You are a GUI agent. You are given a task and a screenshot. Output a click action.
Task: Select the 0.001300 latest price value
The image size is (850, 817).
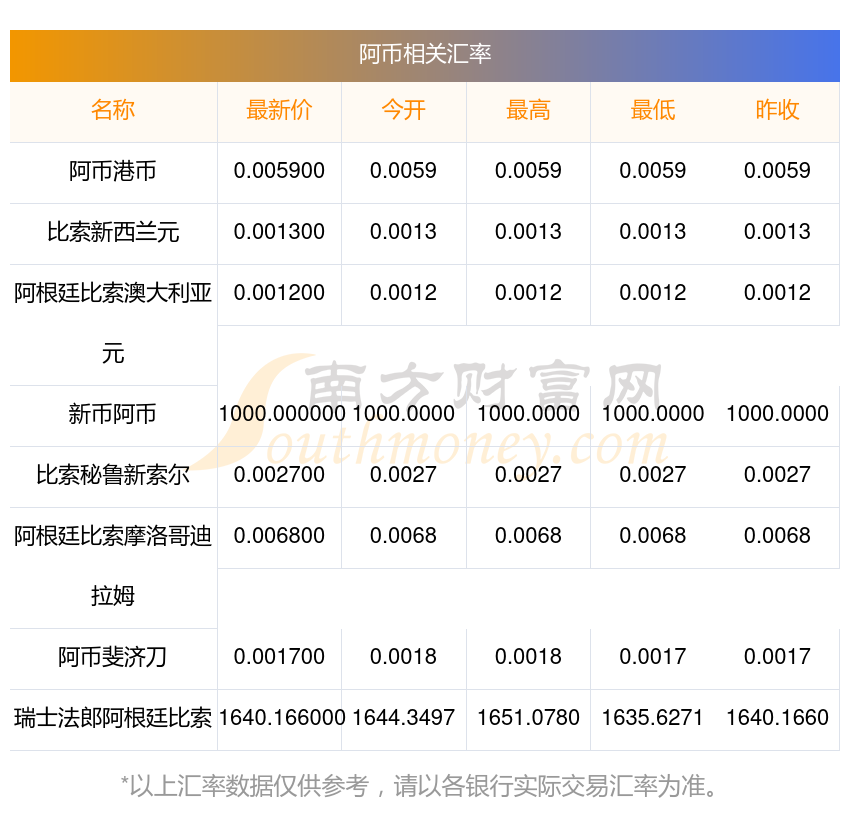pyautogui.click(x=279, y=232)
